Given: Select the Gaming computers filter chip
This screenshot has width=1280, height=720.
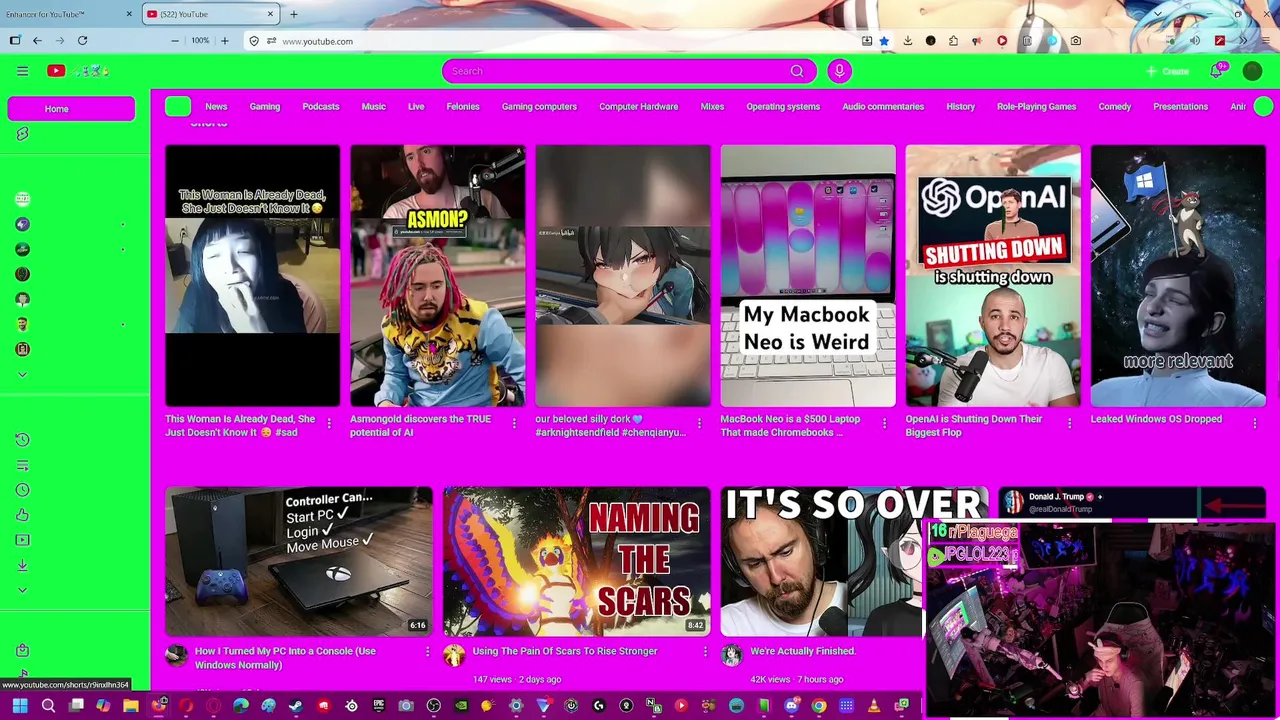Looking at the screenshot, I should 539,107.
